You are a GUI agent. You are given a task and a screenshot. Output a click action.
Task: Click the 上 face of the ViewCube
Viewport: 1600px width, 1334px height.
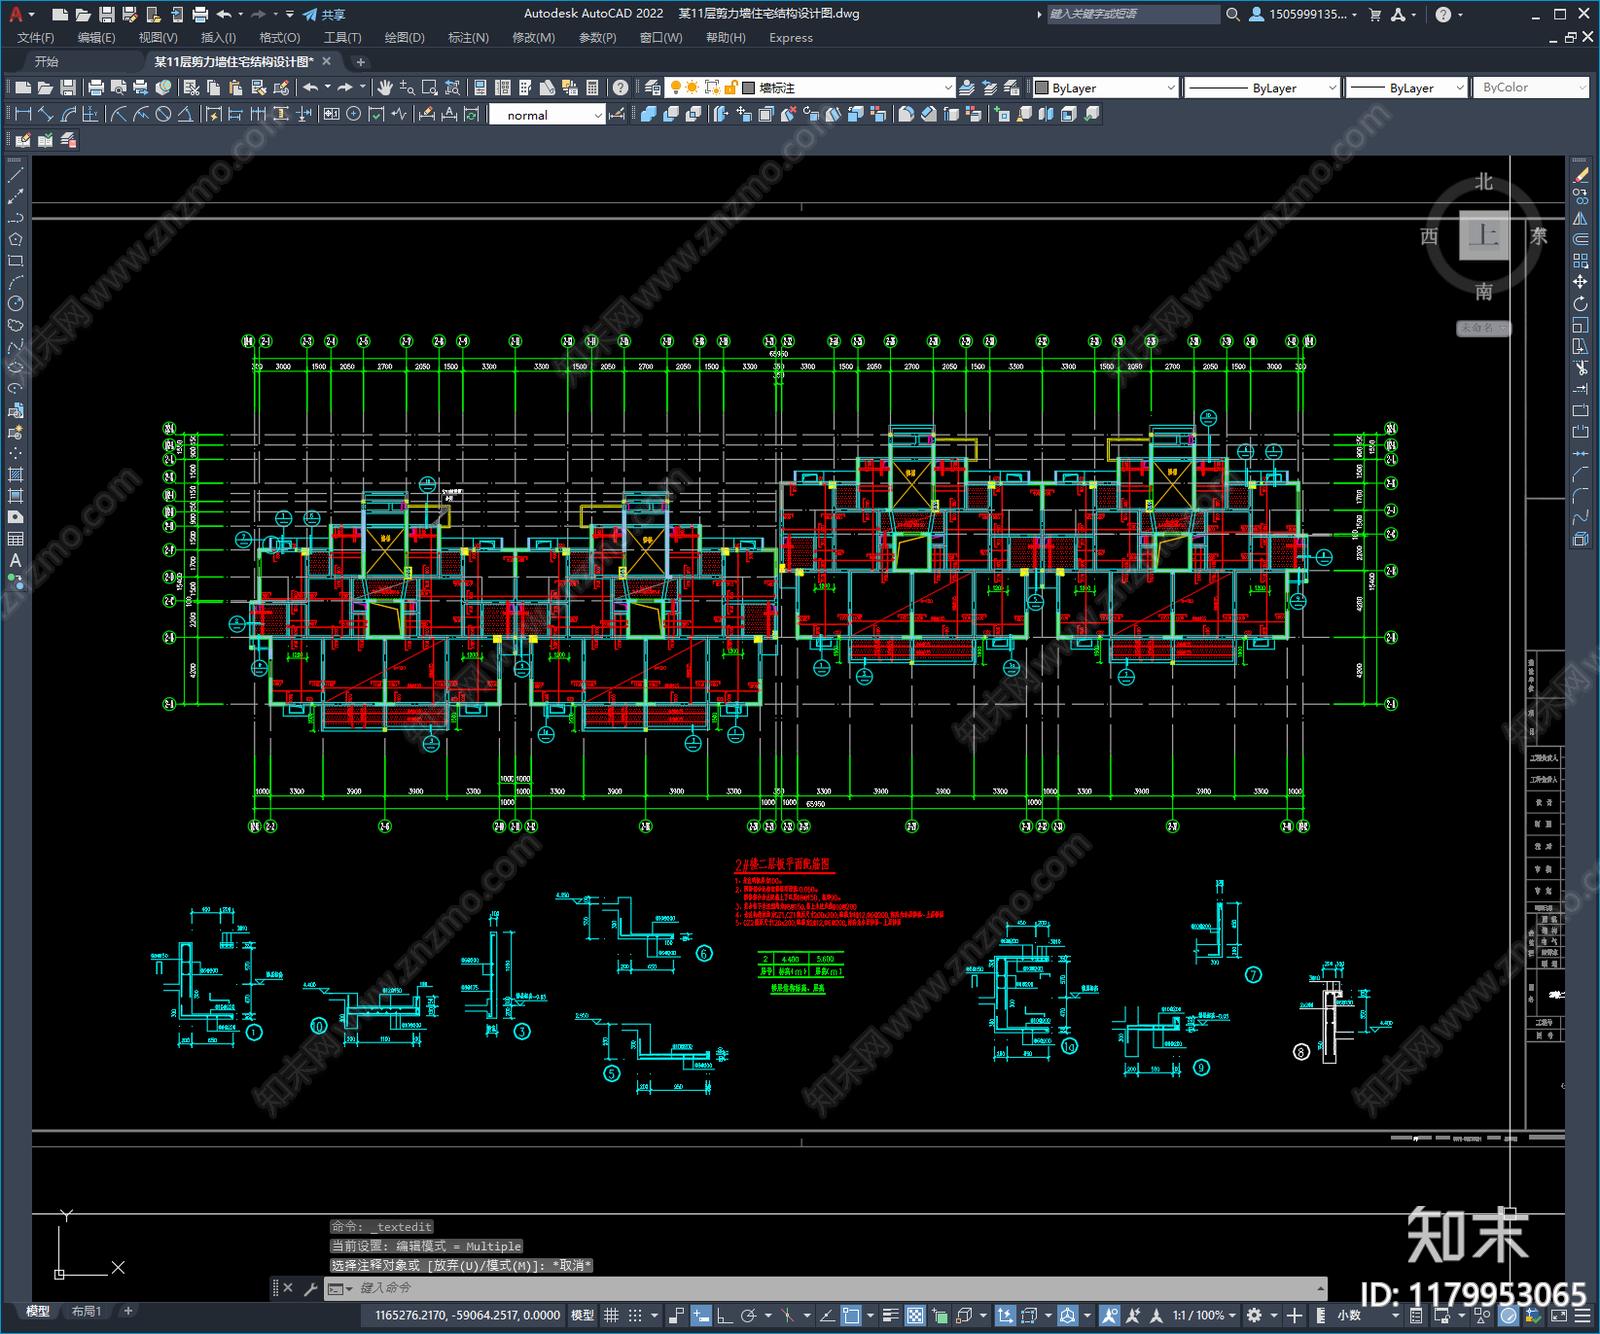1484,236
